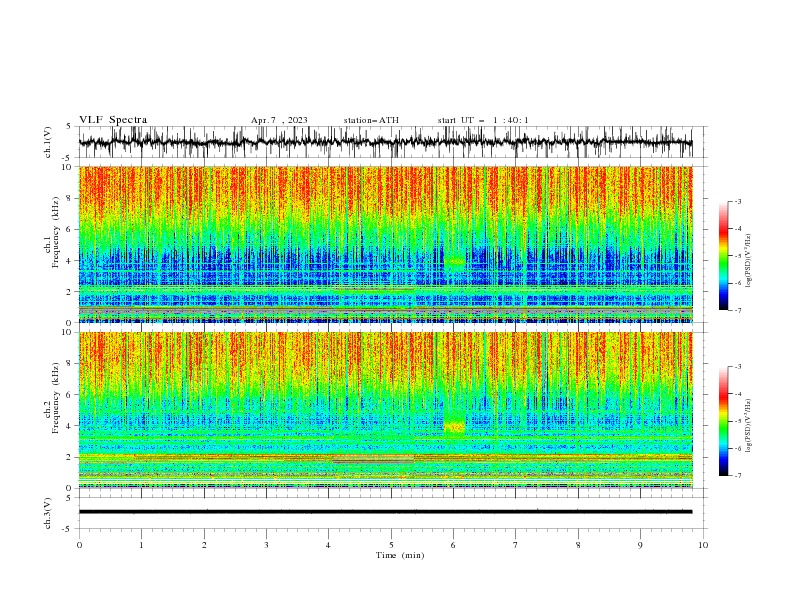Click the ch.3 flat waveform trace
This screenshot has width=792, height=612.
click(385, 512)
